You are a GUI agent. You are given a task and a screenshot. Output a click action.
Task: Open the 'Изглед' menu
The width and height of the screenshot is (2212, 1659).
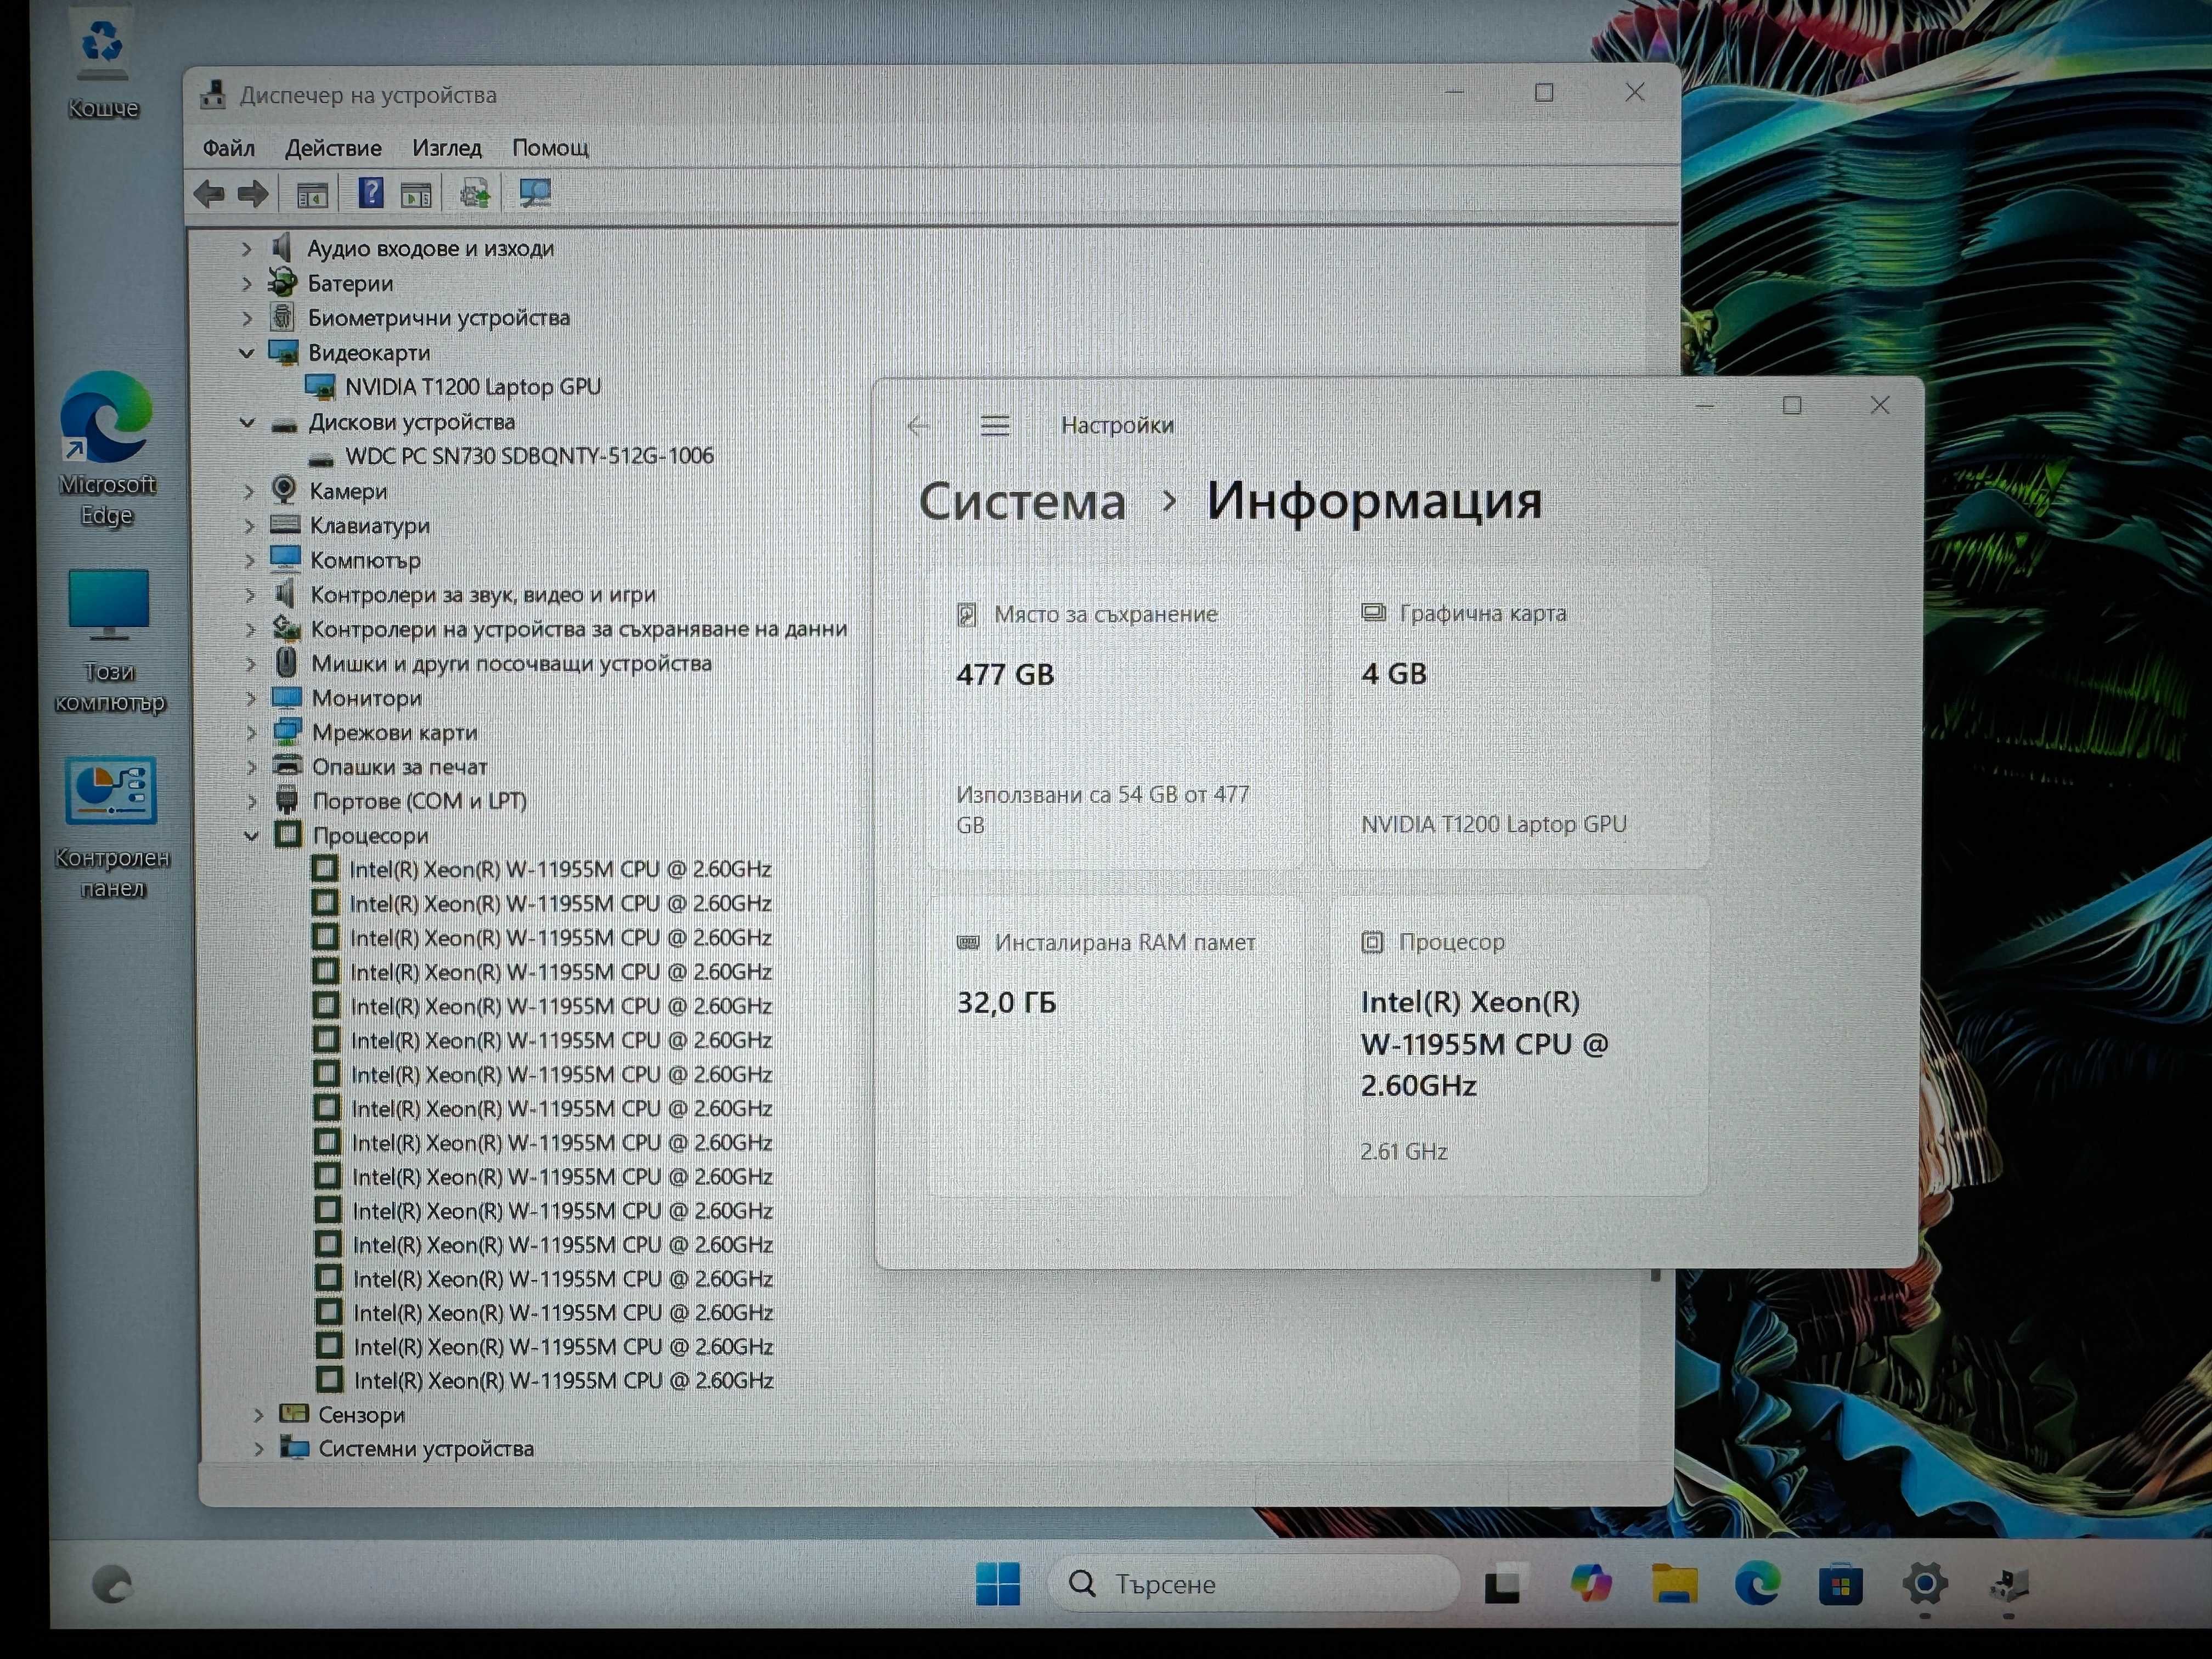pos(447,148)
